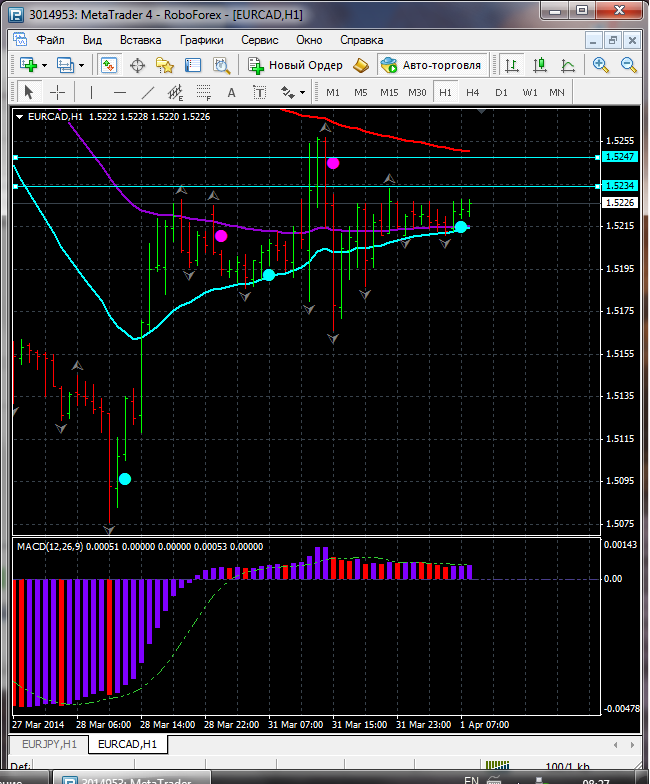Open the Profiles icon in toolbar
This screenshot has width=650, height=784.
pyautogui.click(x=65, y=65)
